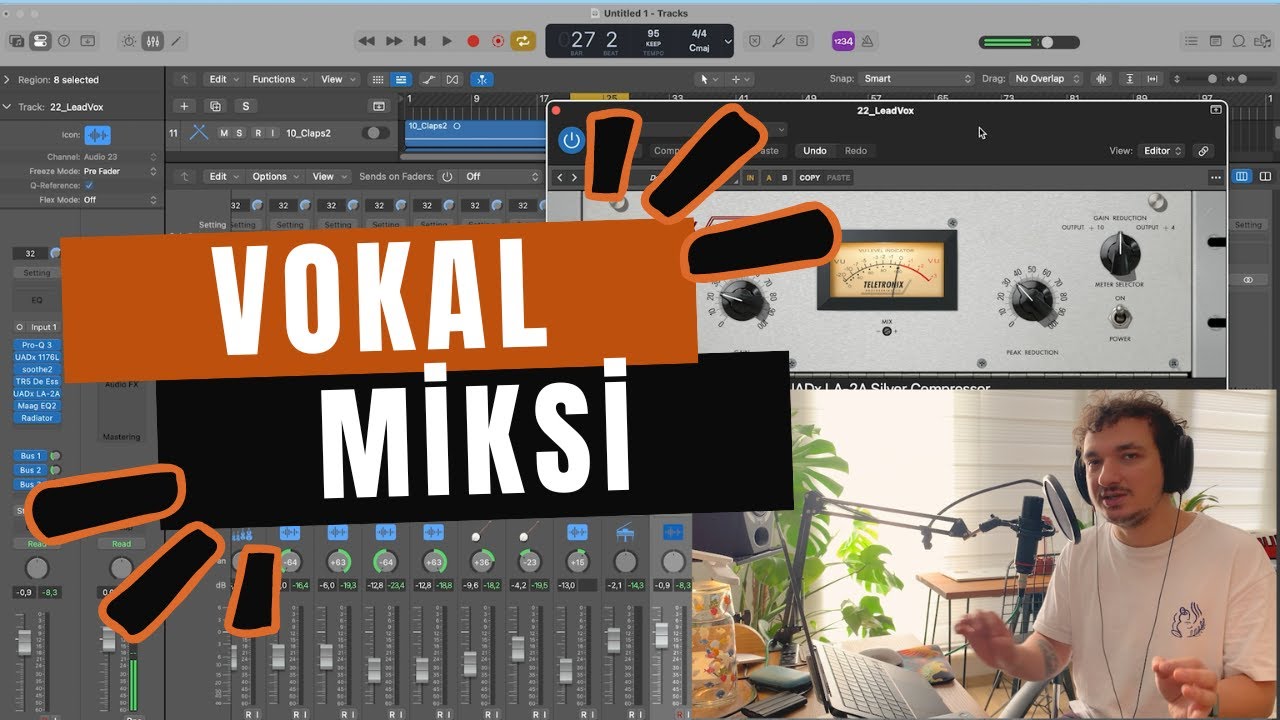Open the media Browsers panel
Viewport: 1280px width, 720px height.
pyautogui.click(x=1263, y=41)
